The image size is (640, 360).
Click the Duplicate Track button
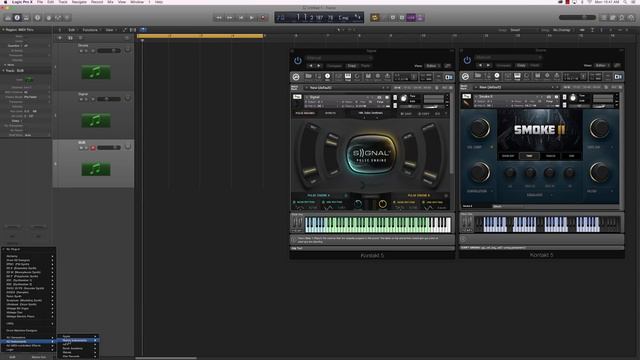70,38
